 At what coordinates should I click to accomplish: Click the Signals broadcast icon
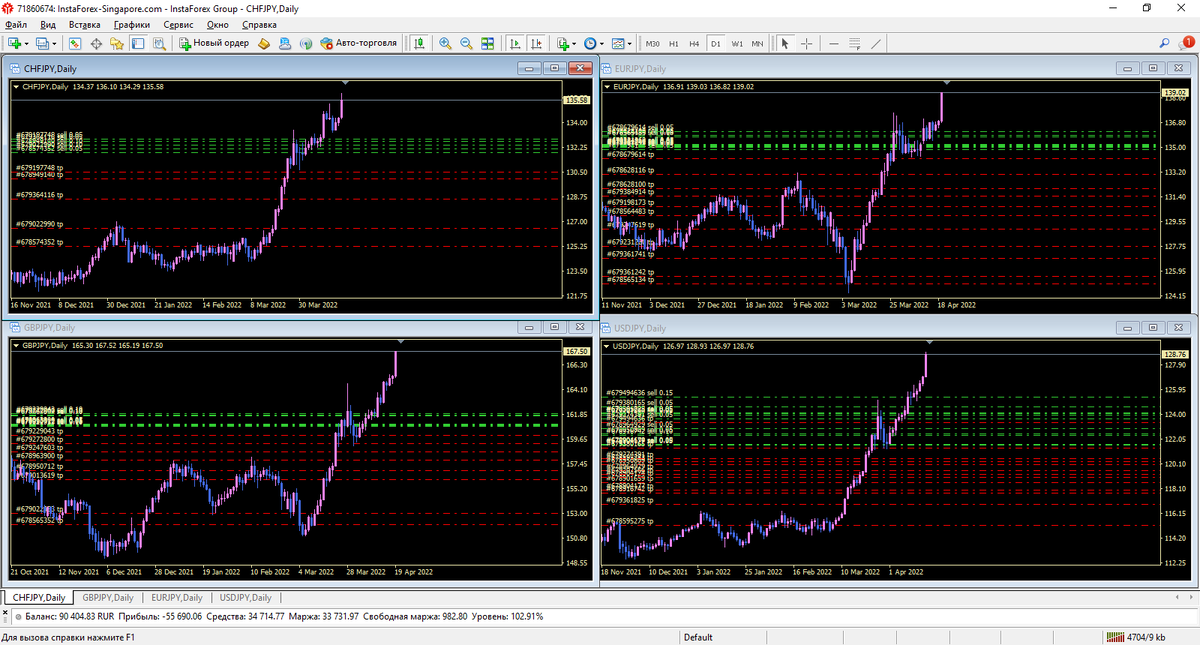pos(306,43)
